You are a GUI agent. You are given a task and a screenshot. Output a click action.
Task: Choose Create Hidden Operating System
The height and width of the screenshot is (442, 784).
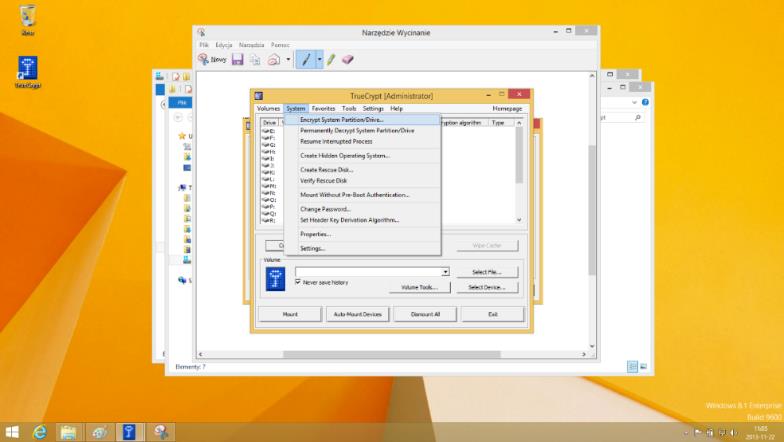point(362,156)
